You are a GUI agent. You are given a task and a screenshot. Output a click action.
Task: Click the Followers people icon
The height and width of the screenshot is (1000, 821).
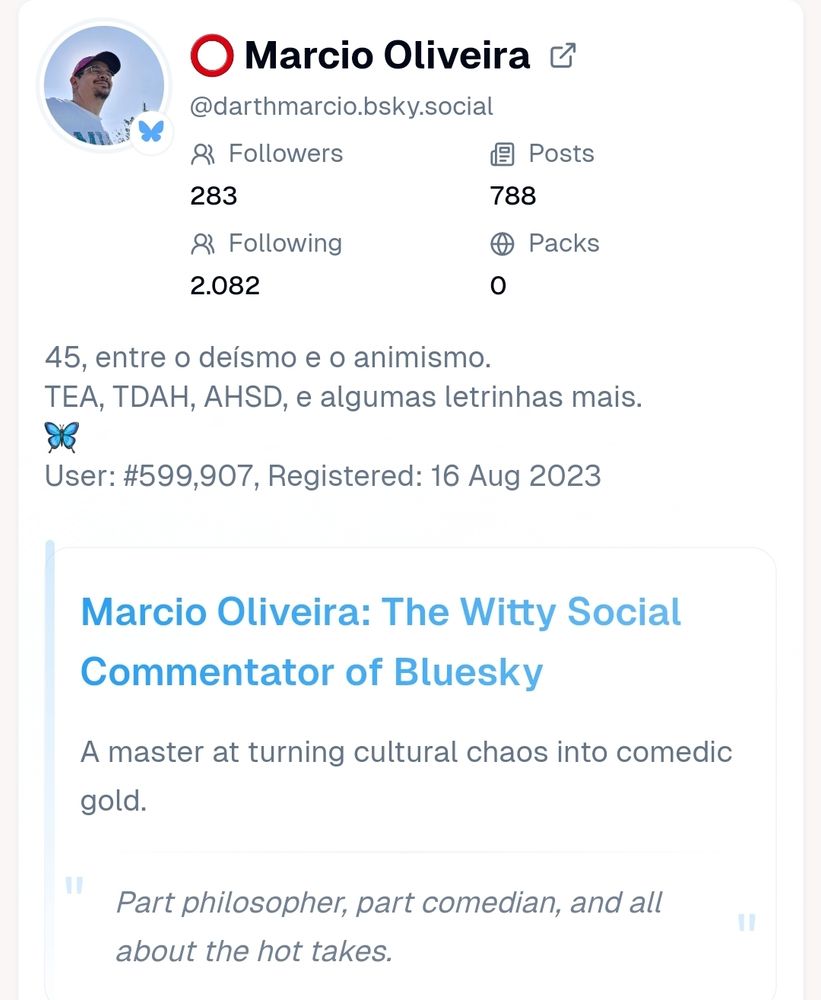pyautogui.click(x=203, y=154)
